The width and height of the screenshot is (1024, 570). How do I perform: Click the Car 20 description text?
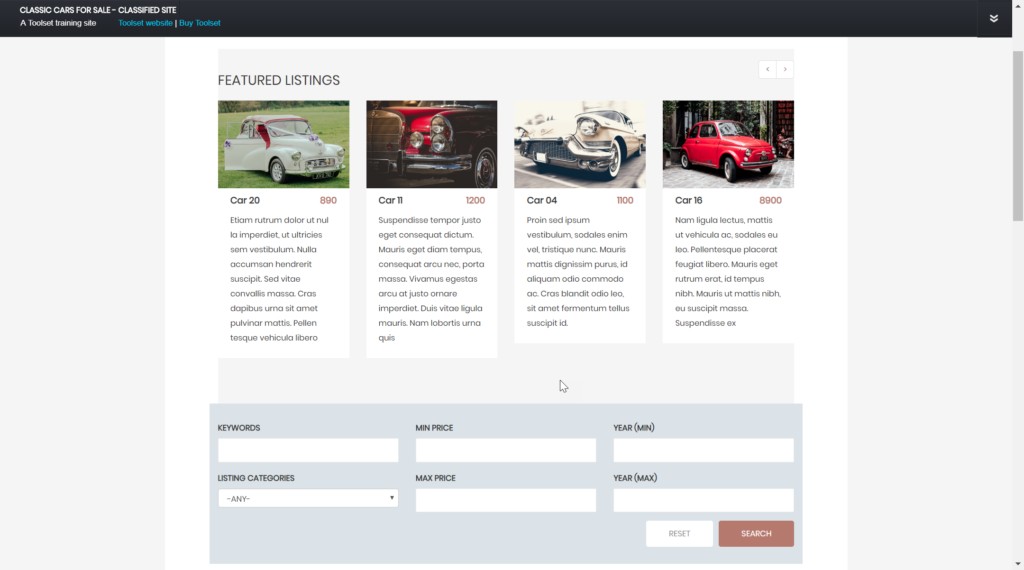280,279
